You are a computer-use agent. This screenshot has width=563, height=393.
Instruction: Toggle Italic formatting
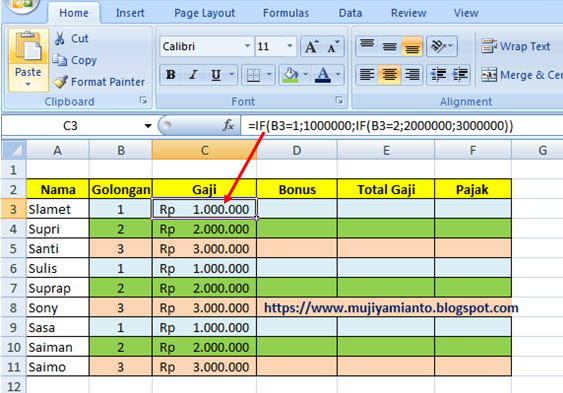(x=194, y=75)
